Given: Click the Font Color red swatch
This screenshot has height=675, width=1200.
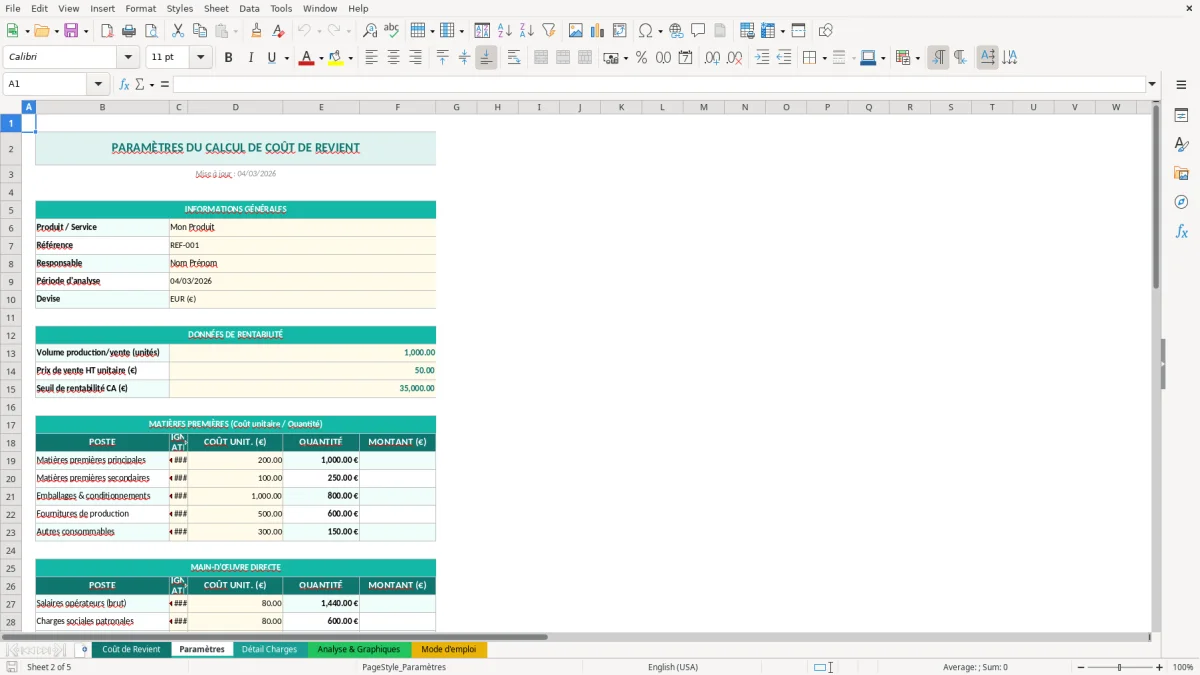Looking at the screenshot, I should point(306,58).
